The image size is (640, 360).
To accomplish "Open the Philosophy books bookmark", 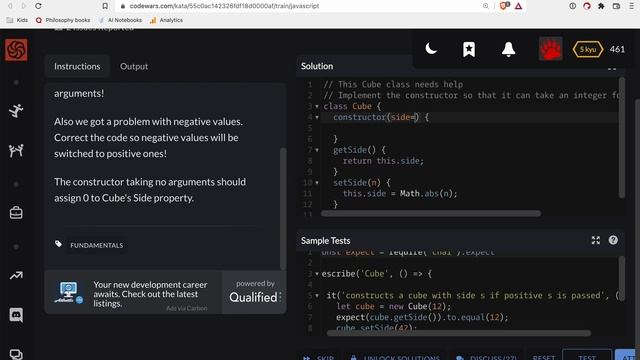I will click(x=63, y=20).
